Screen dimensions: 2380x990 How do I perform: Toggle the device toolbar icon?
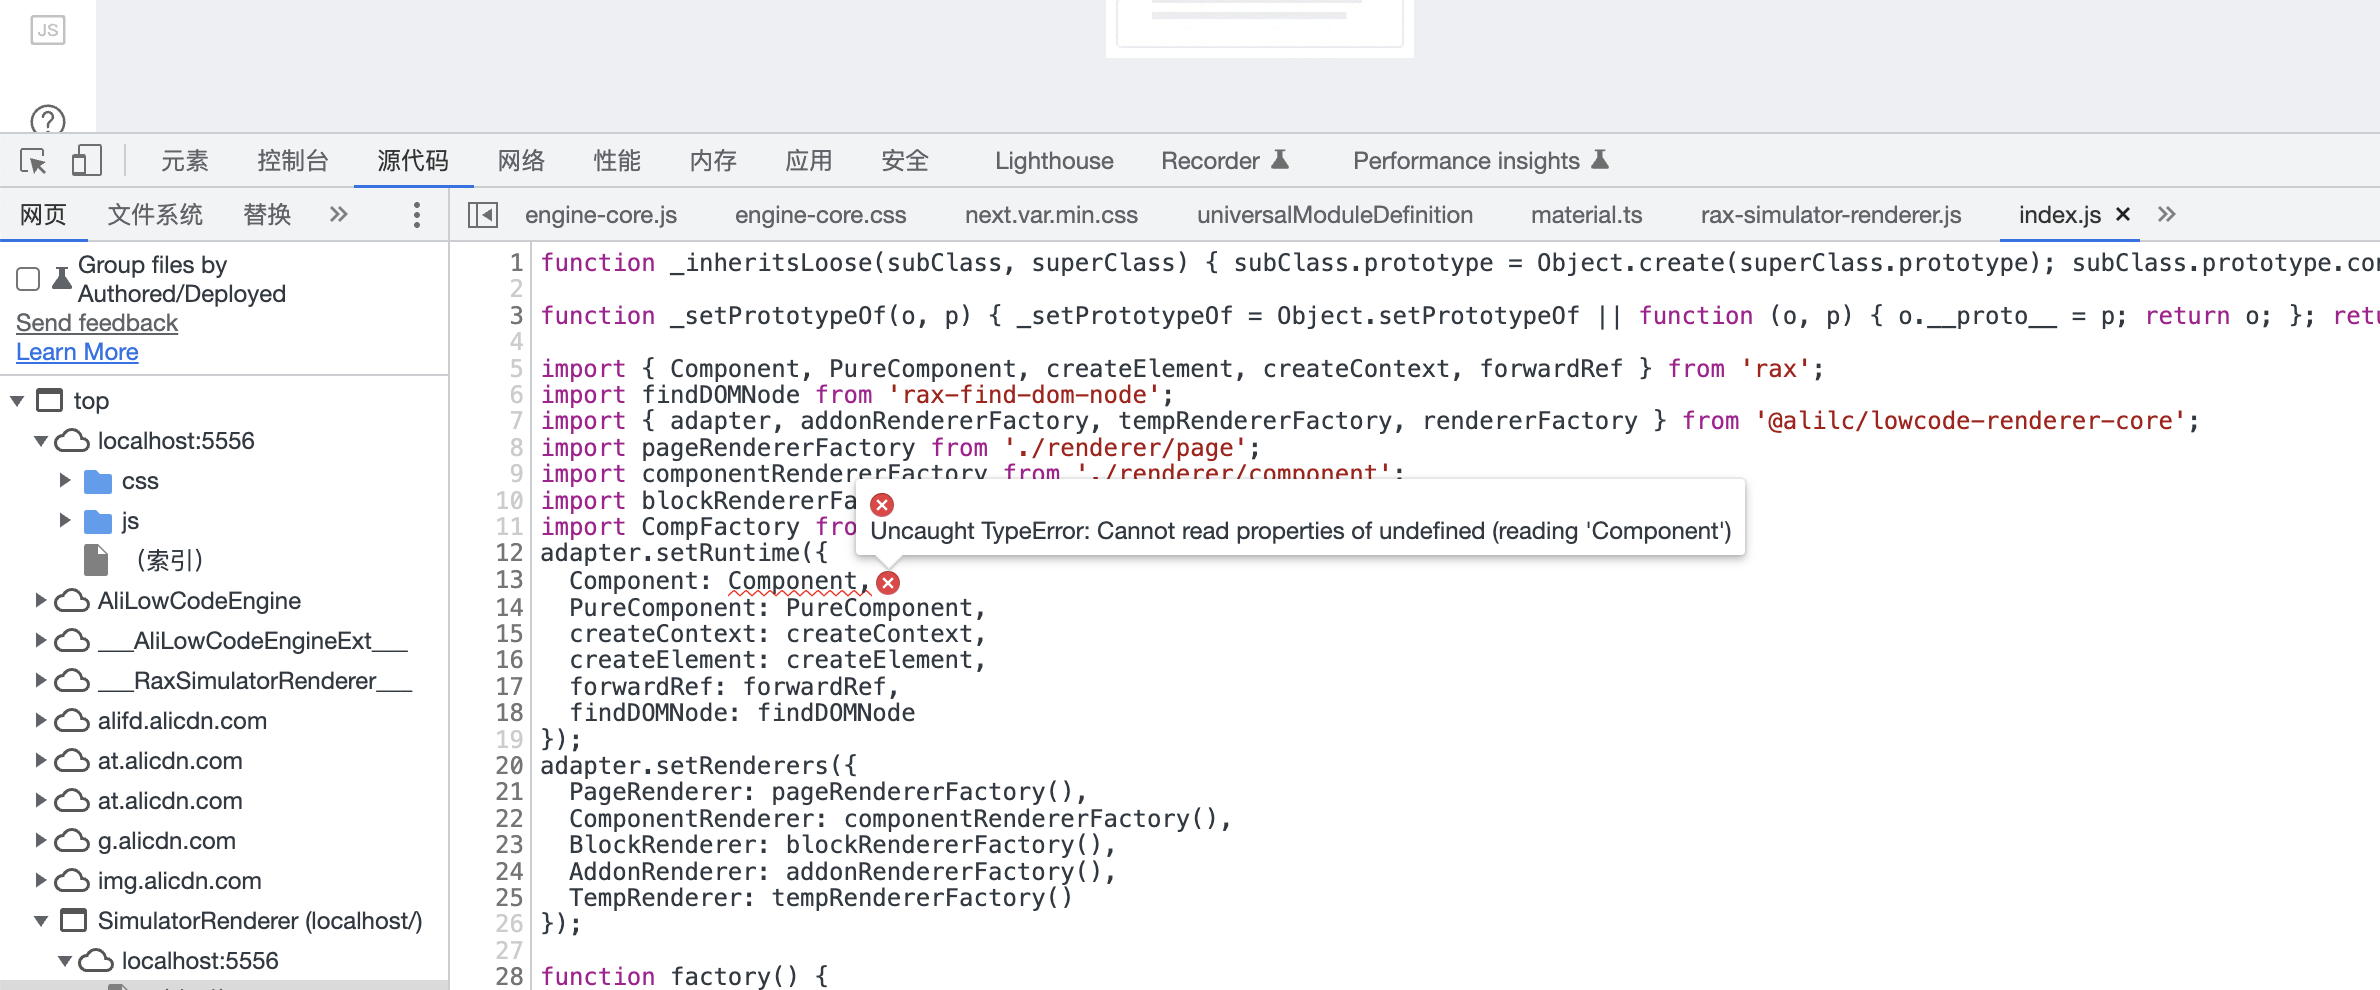click(x=86, y=160)
